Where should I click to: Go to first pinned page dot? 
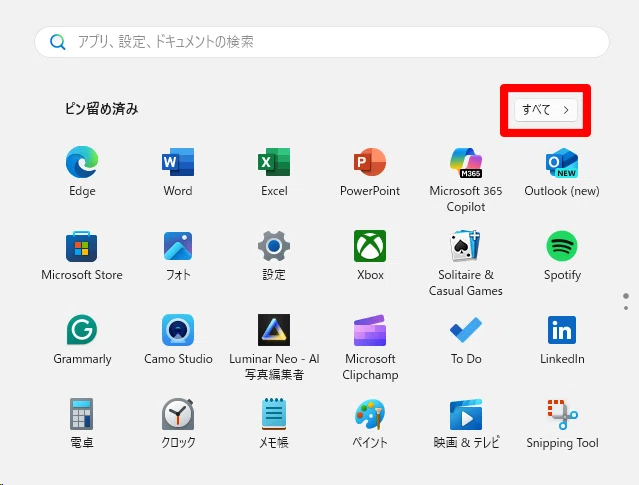626,296
